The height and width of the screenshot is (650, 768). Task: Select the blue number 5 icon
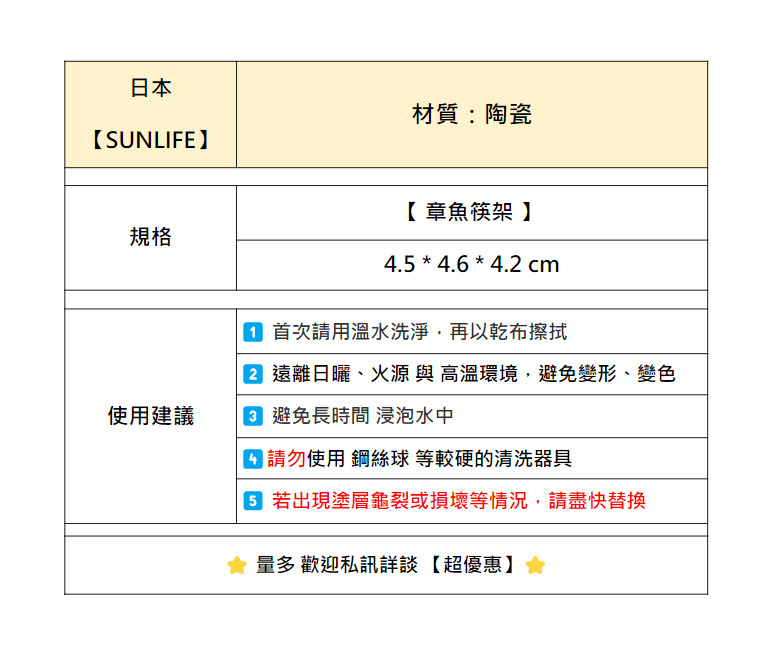tap(253, 501)
